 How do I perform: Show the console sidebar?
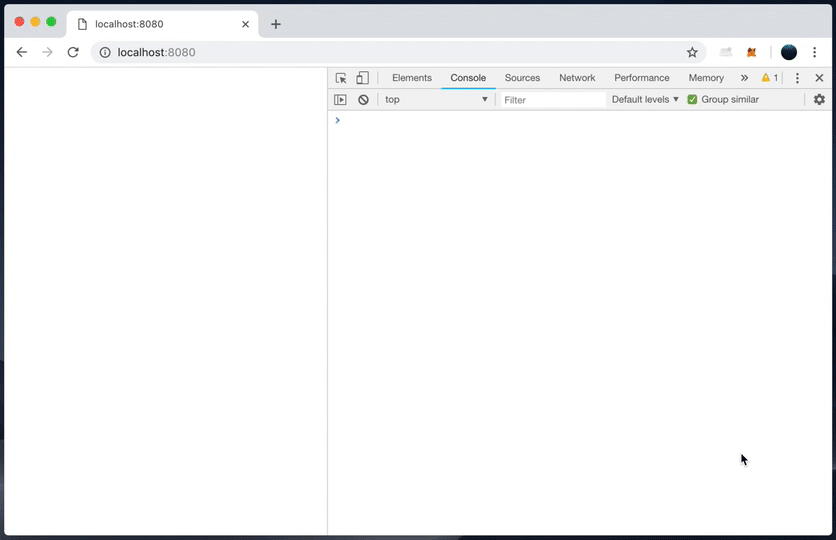point(340,100)
